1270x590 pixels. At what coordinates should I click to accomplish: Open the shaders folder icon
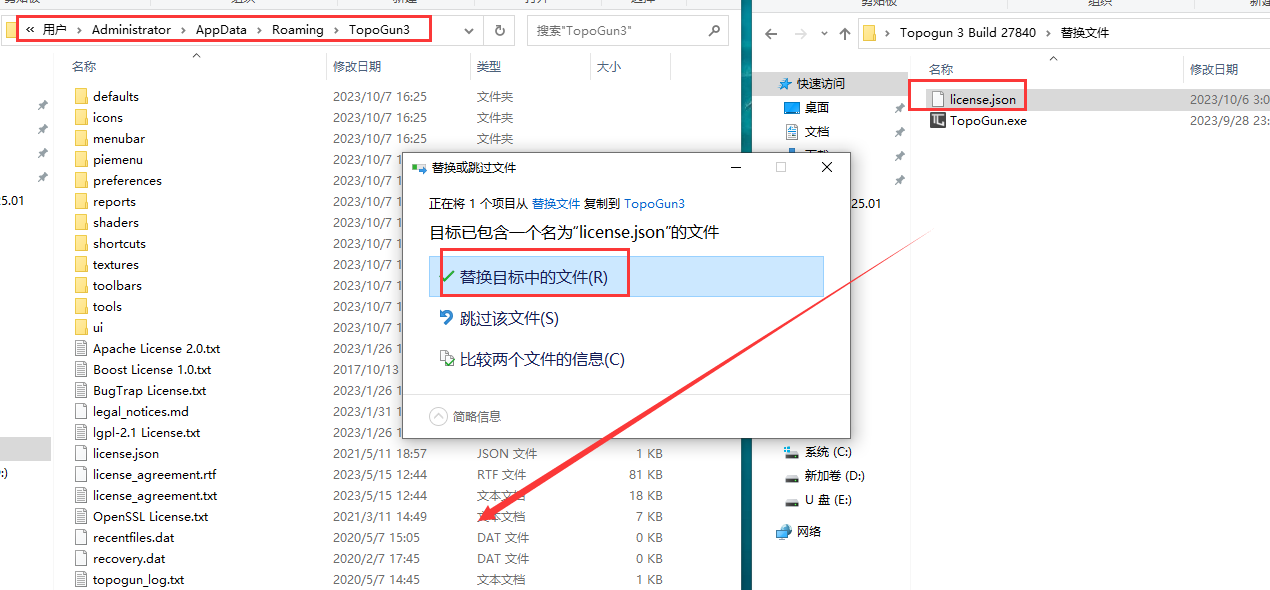pyautogui.click(x=82, y=222)
